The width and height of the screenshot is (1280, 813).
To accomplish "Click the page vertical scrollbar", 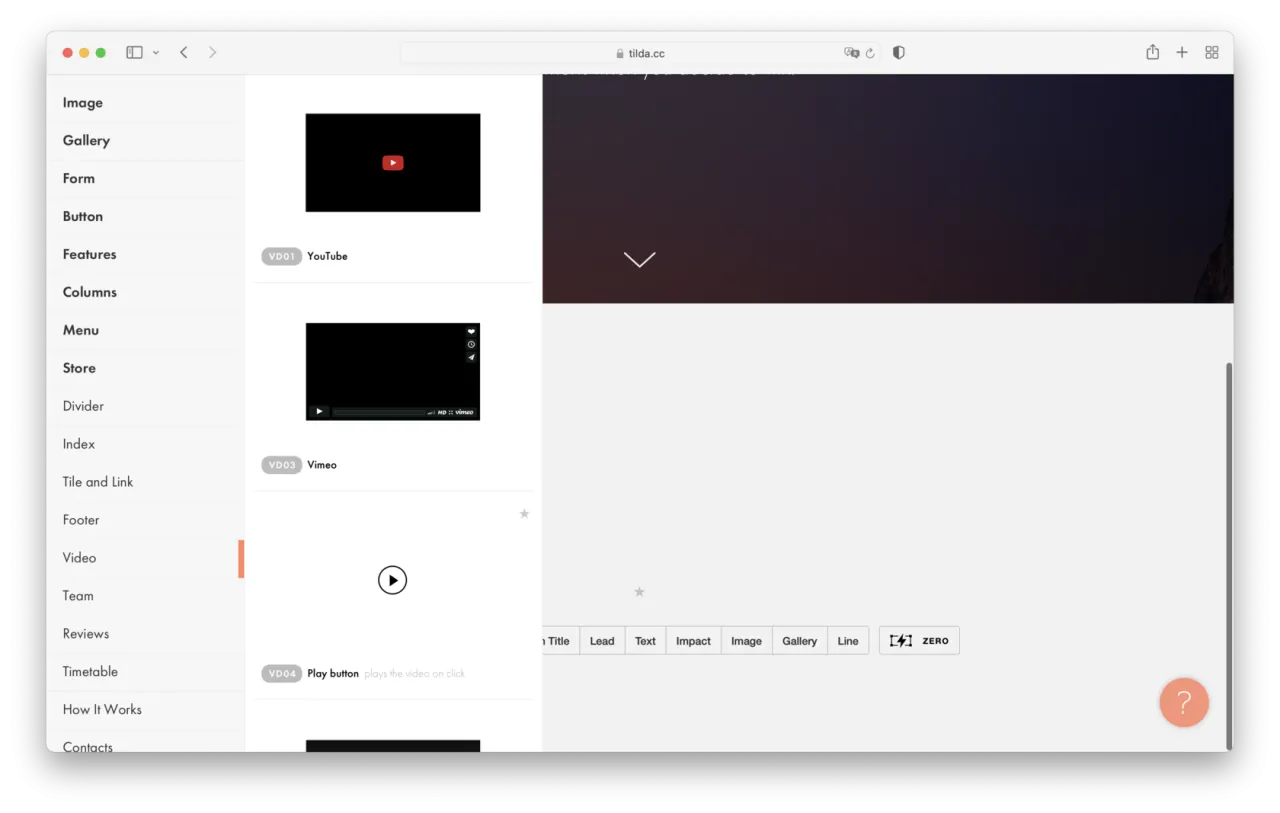I will [x=1229, y=555].
